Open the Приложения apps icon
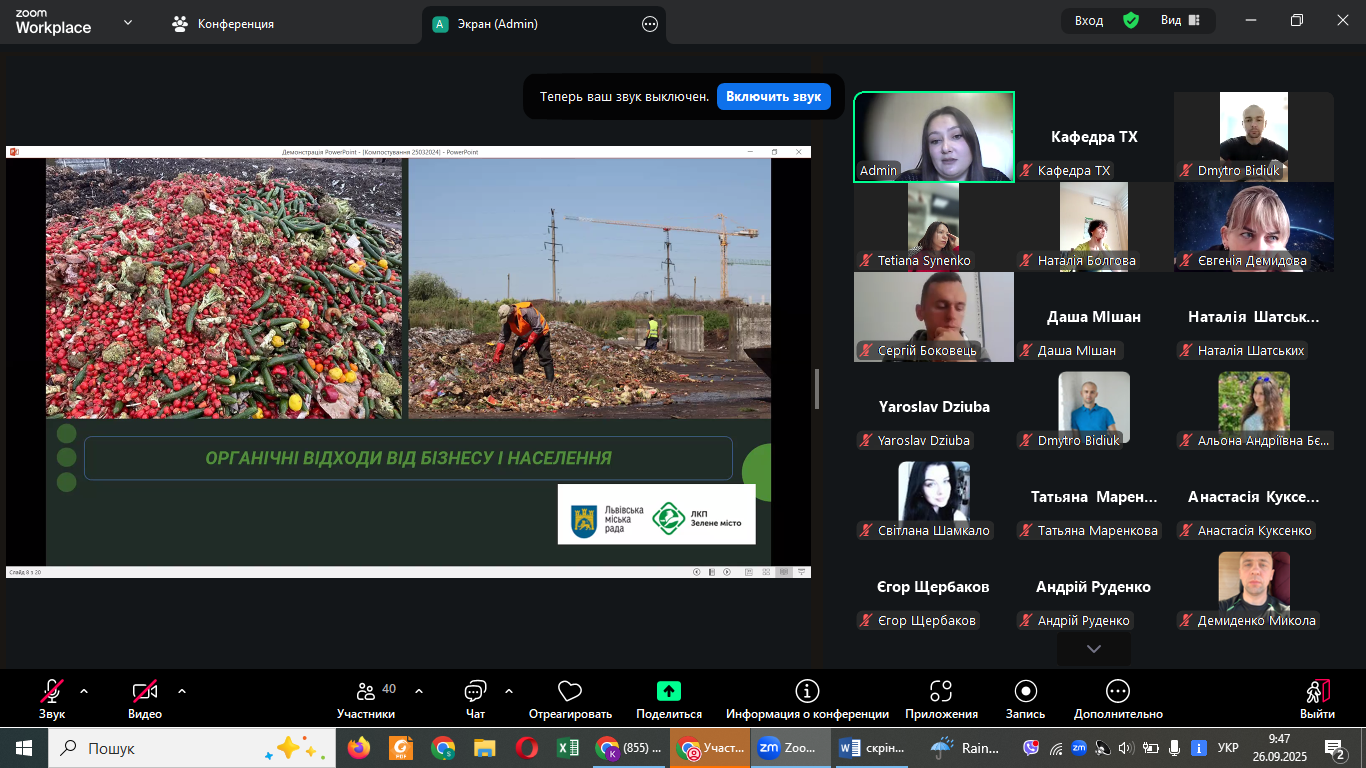1366x768 pixels. tap(941, 691)
